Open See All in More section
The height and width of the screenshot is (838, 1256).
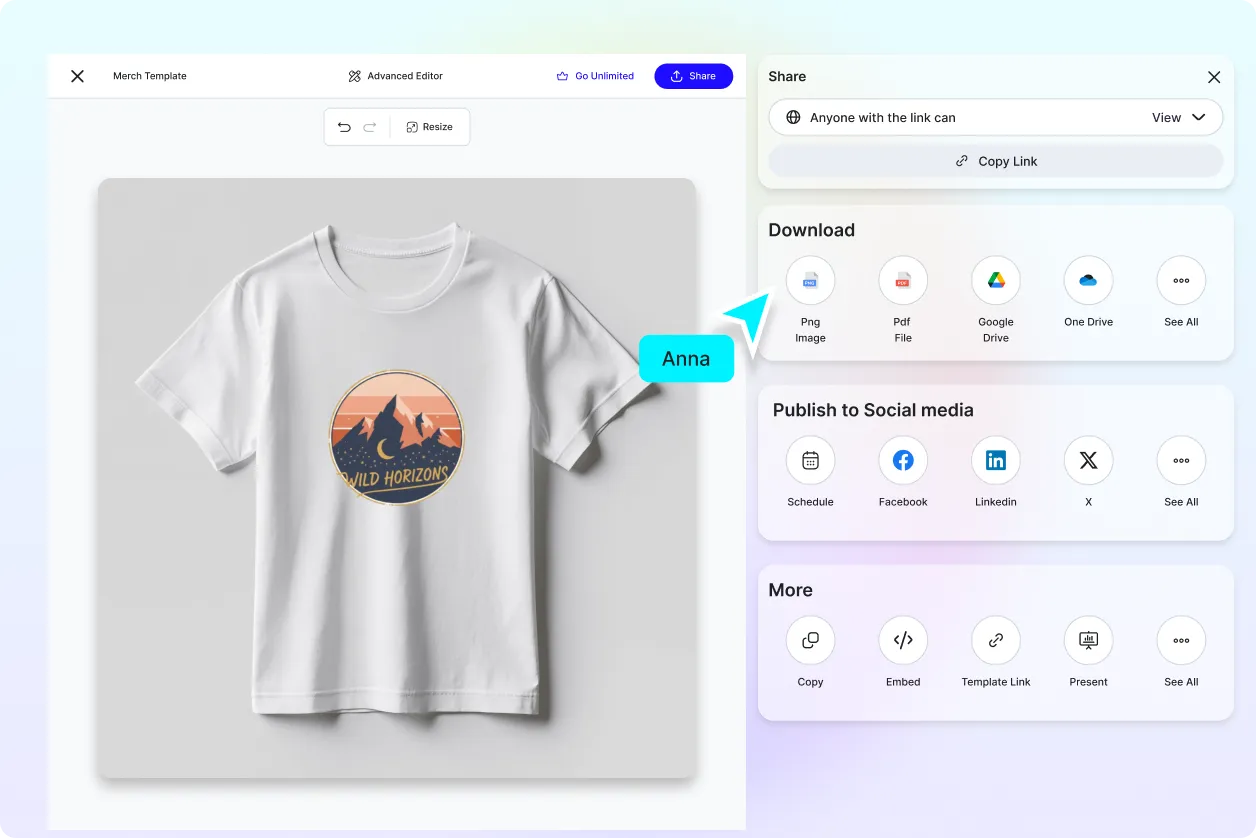(1181, 640)
